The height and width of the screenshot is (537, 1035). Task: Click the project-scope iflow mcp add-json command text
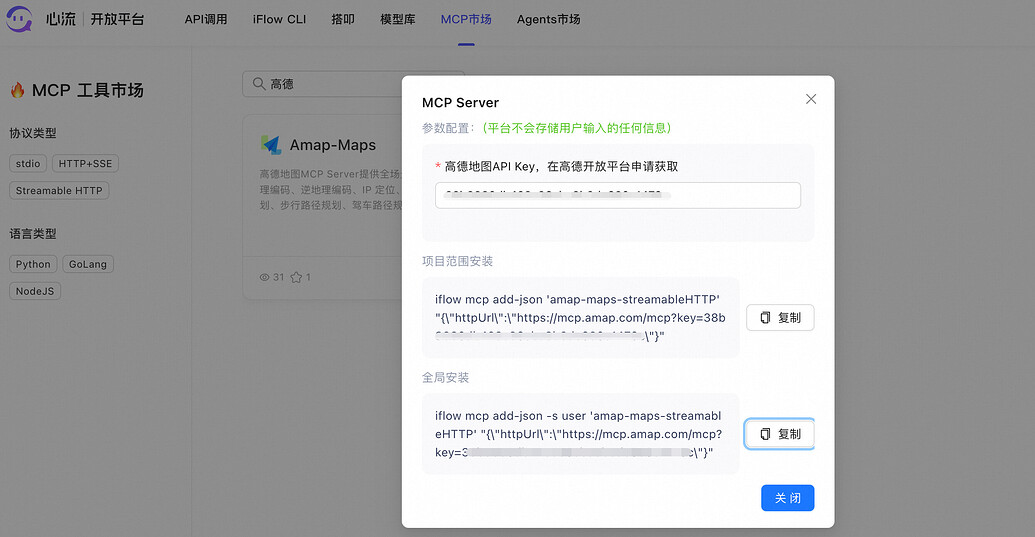[580, 317]
